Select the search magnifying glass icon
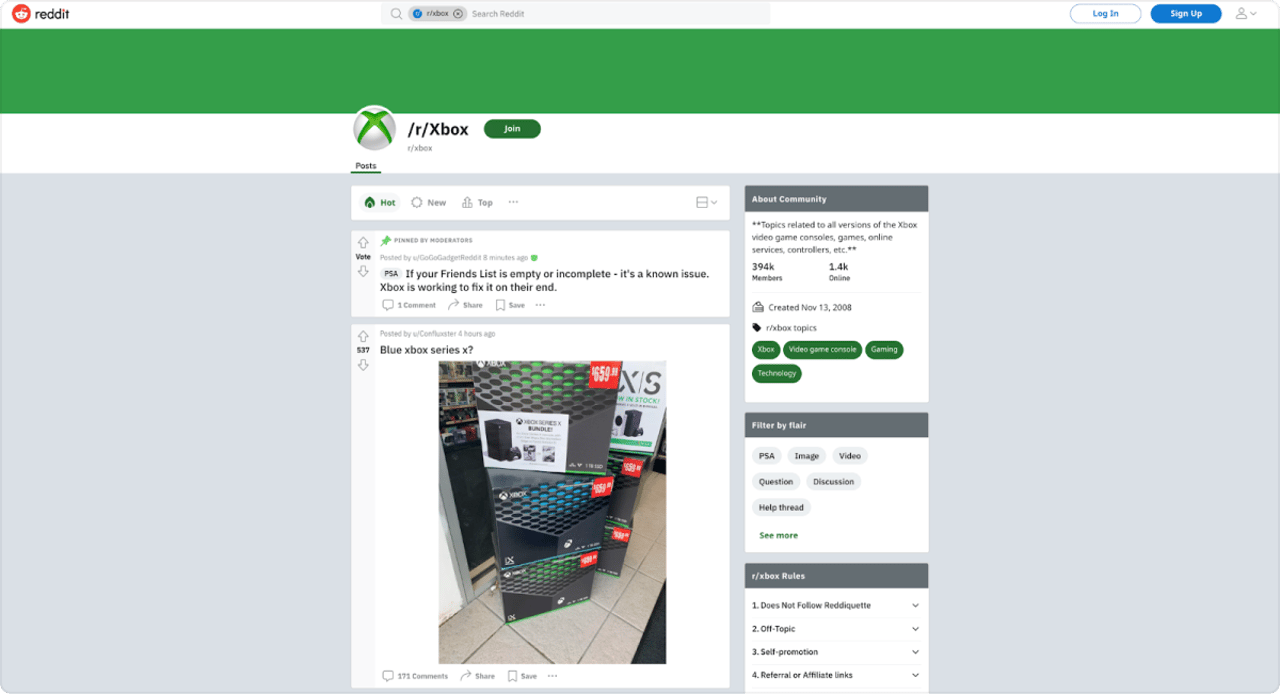 [x=396, y=13]
